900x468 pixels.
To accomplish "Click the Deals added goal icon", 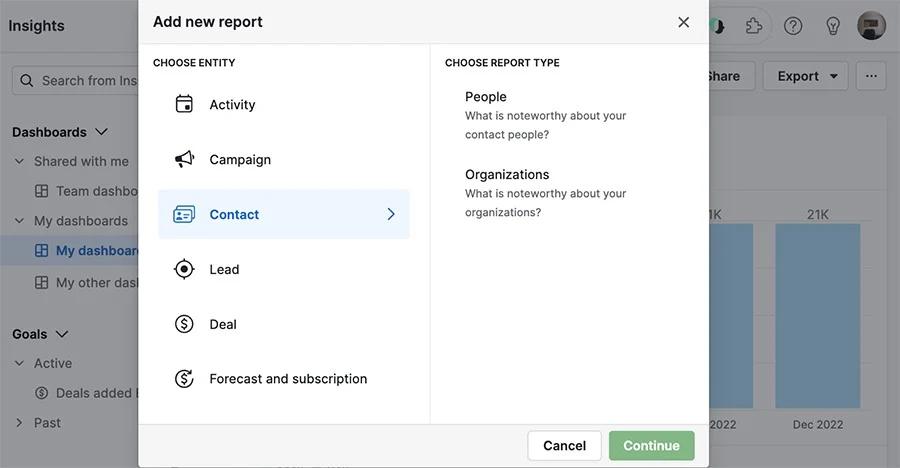I will click(x=41, y=393).
